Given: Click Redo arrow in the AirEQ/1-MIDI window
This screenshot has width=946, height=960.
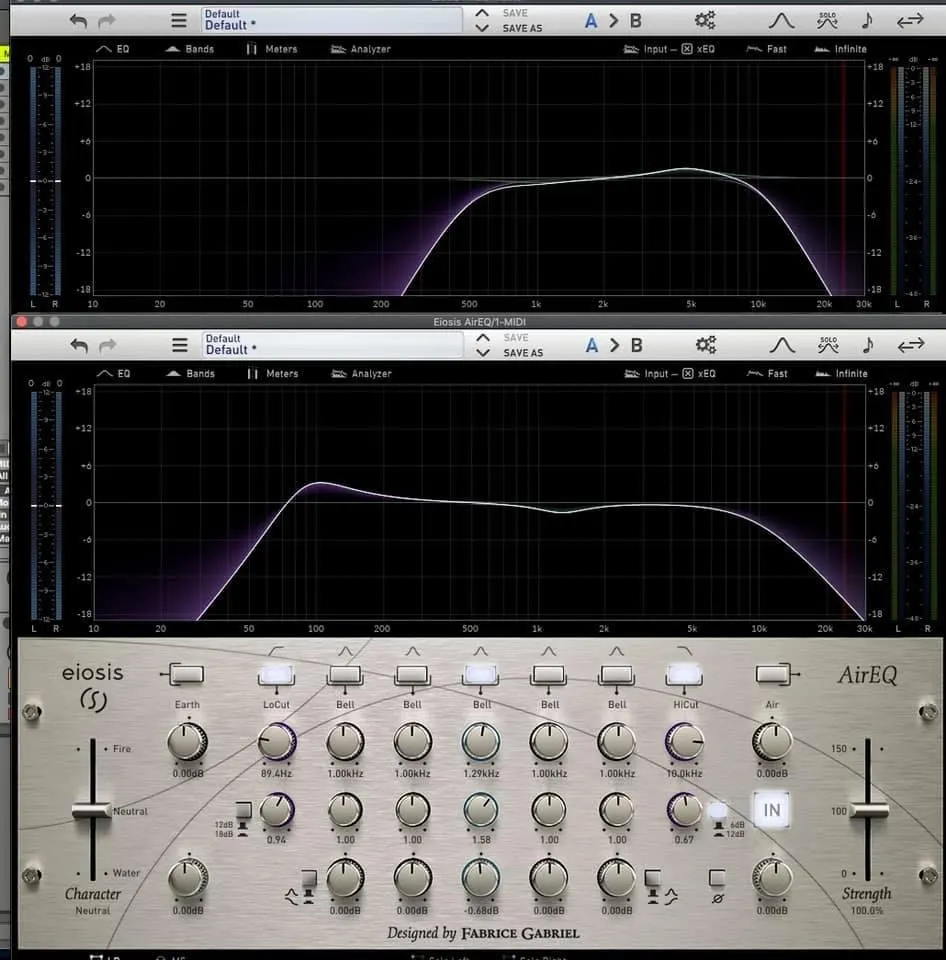Looking at the screenshot, I should tap(107, 346).
